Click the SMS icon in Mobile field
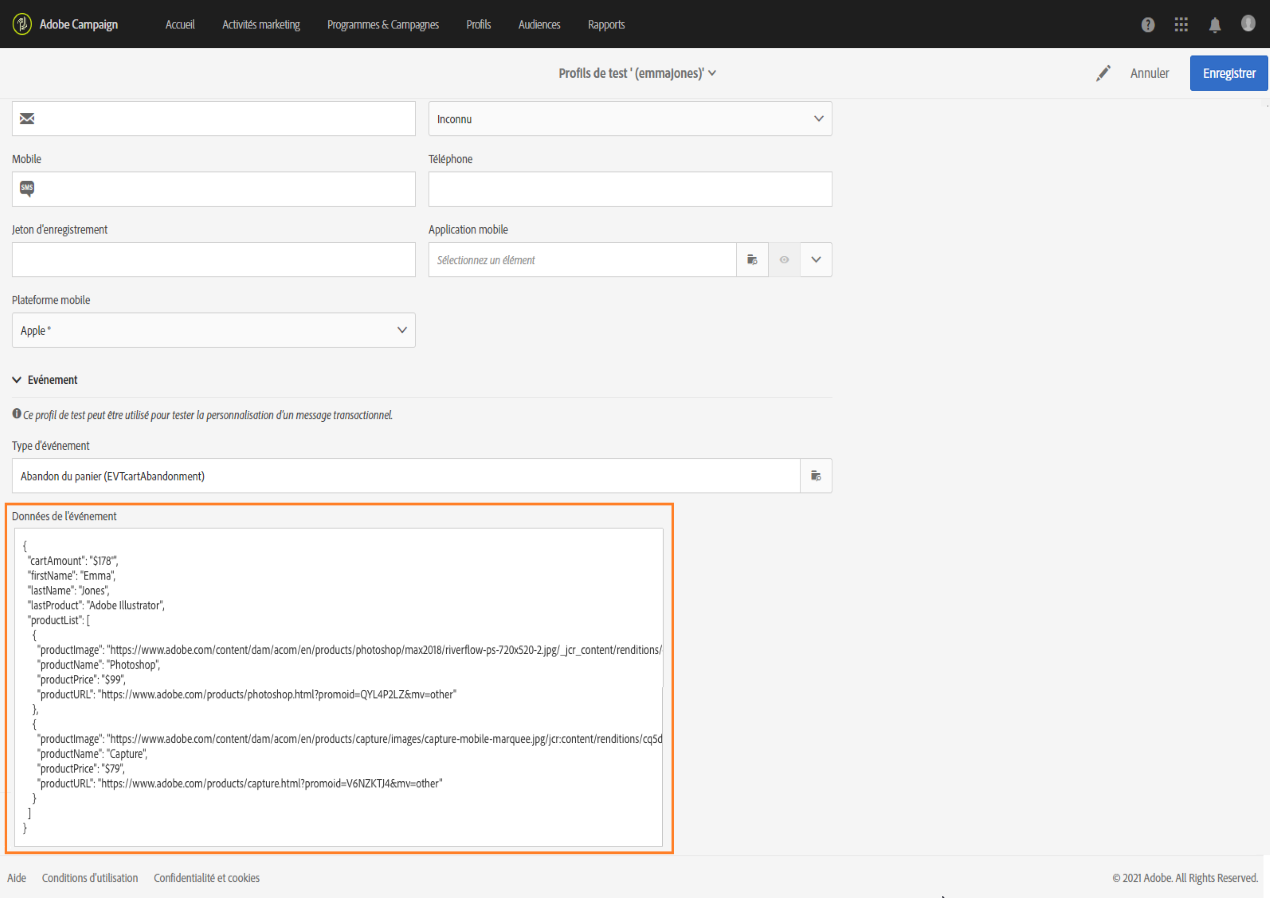Image resolution: width=1270 pixels, height=898 pixels. click(27, 188)
